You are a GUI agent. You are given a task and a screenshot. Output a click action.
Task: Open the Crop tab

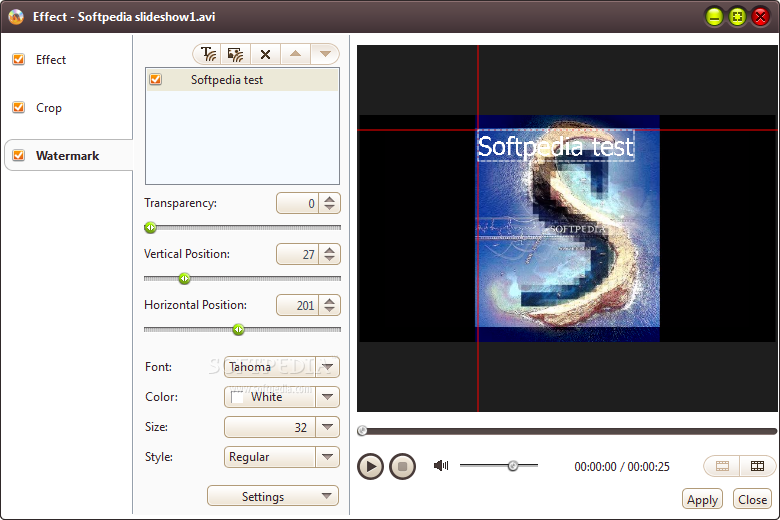[49, 108]
